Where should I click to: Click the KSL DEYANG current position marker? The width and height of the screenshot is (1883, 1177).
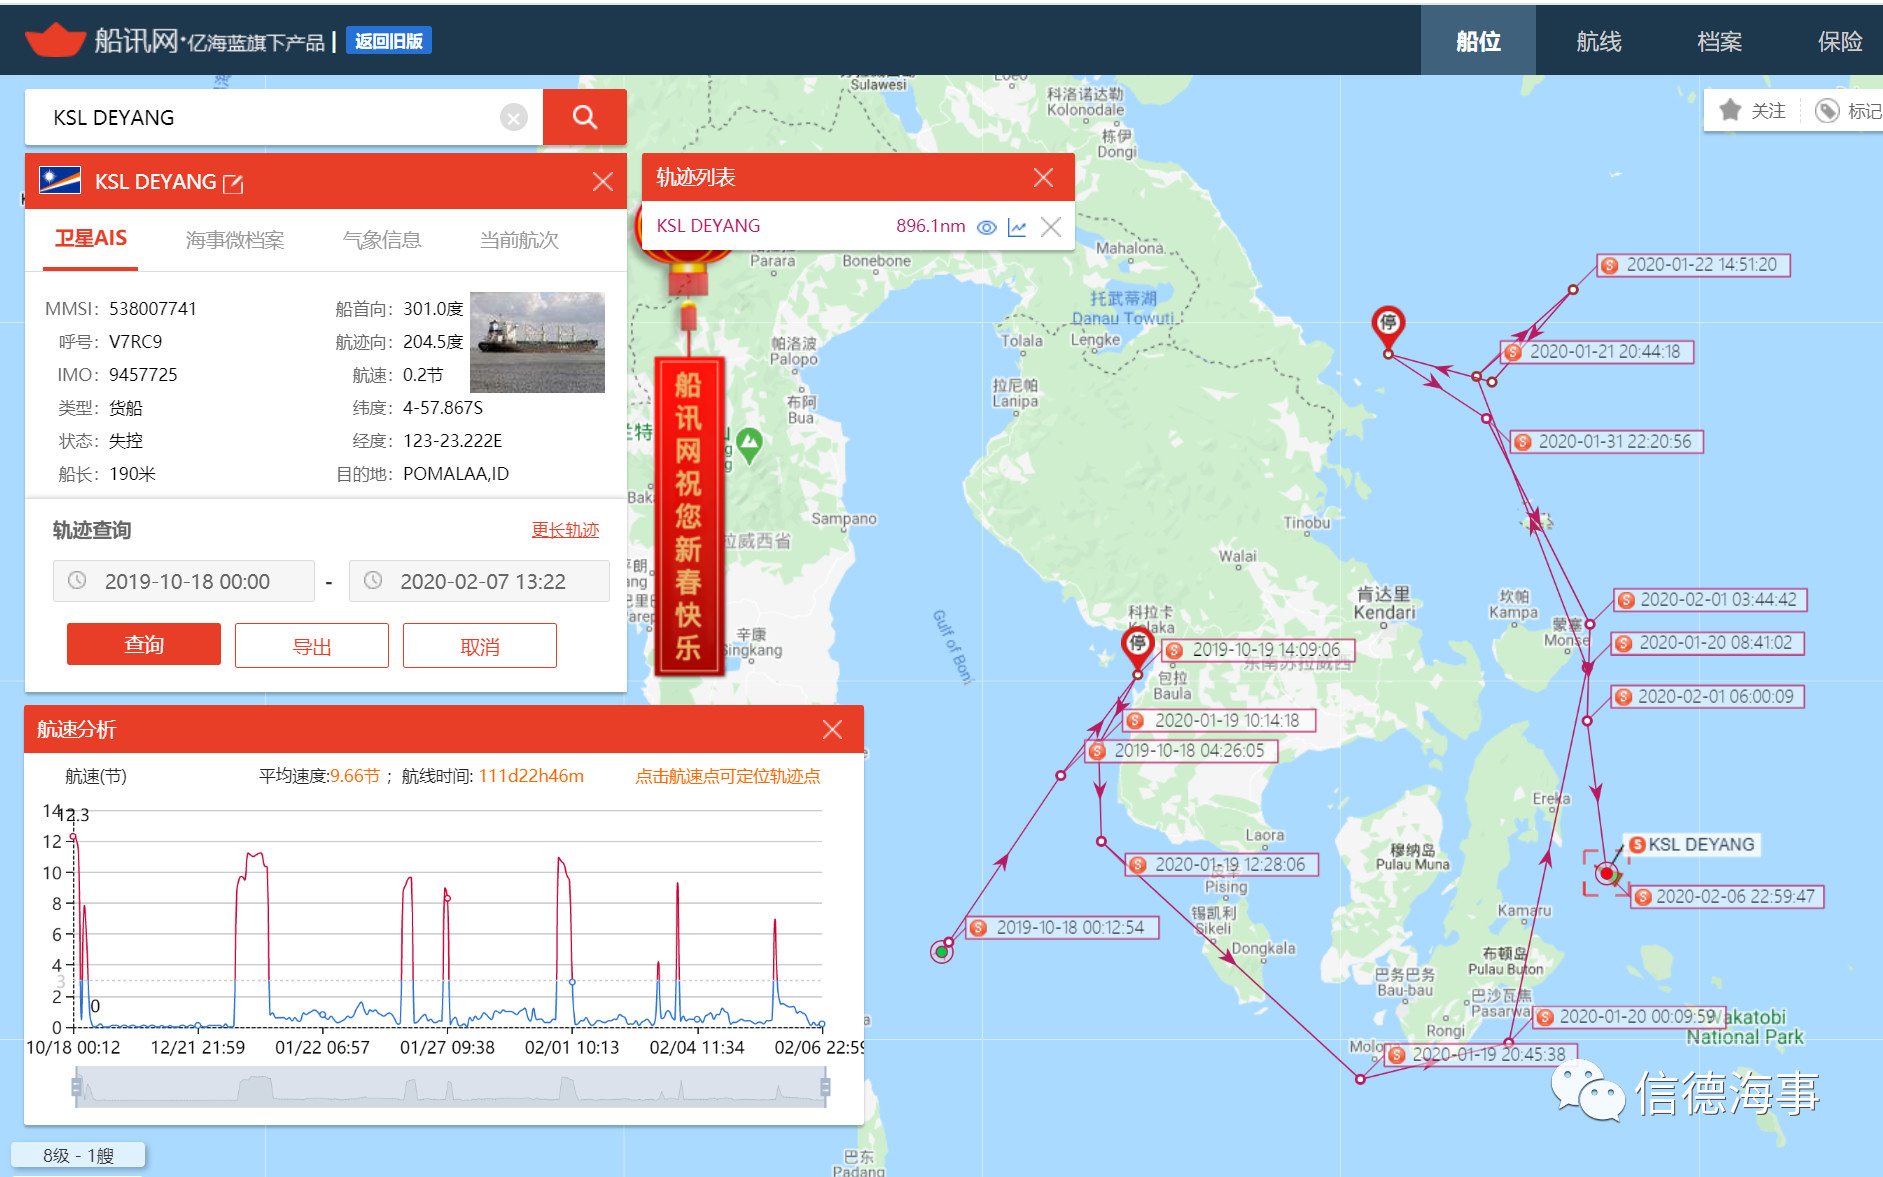pyautogui.click(x=1606, y=873)
